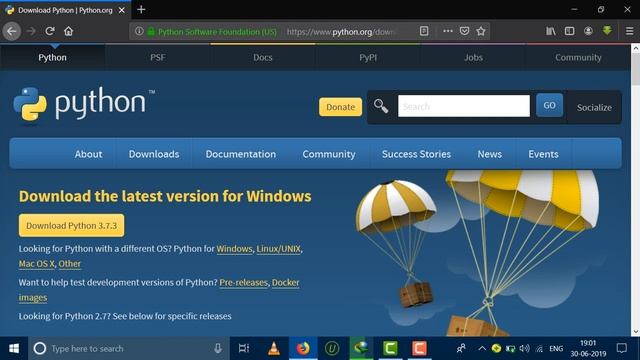Click the taskbar clock and date
The image size is (640, 360).
(x=588, y=348)
